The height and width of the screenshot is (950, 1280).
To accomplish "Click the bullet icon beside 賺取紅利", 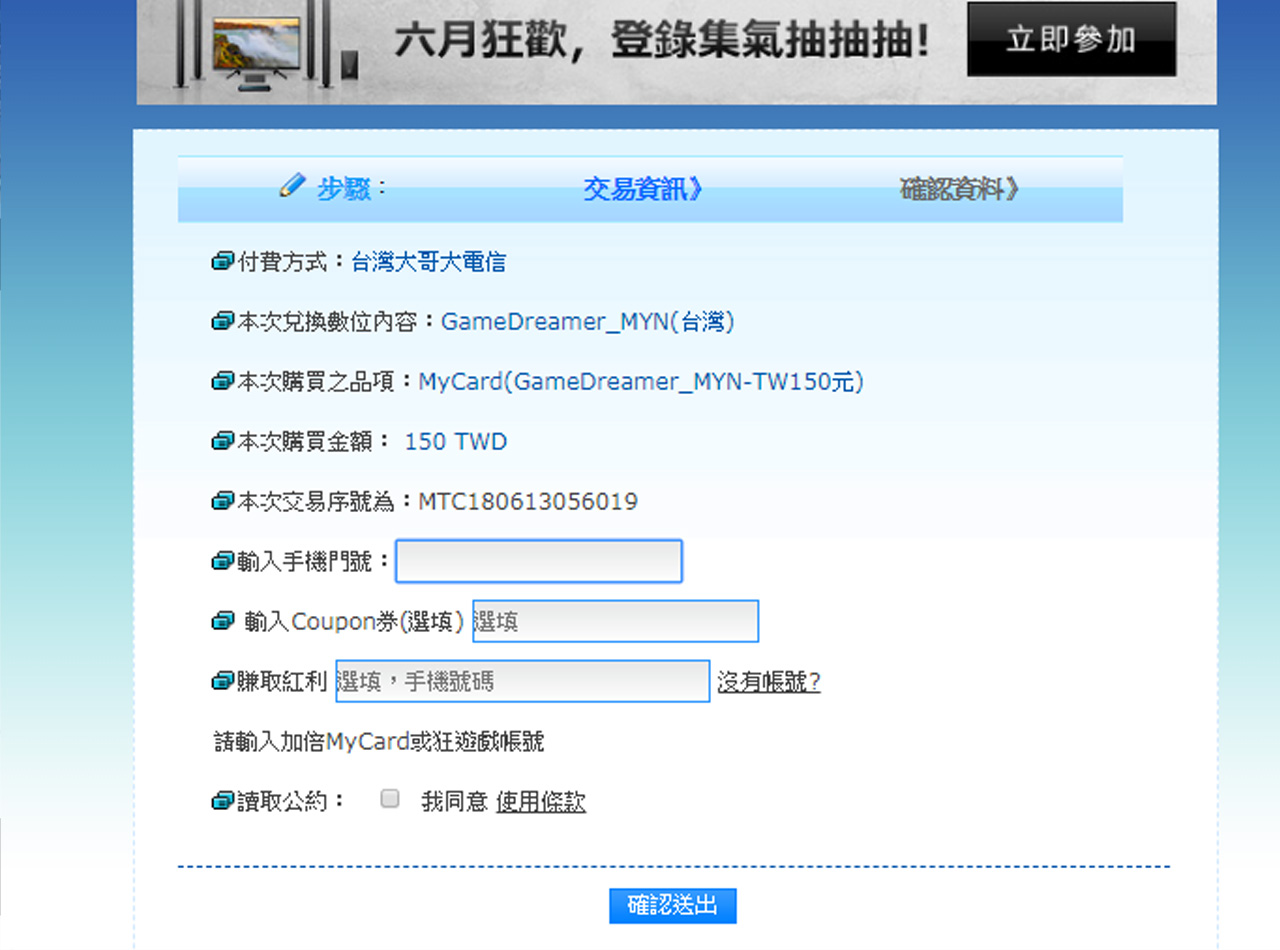I will coord(222,682).
